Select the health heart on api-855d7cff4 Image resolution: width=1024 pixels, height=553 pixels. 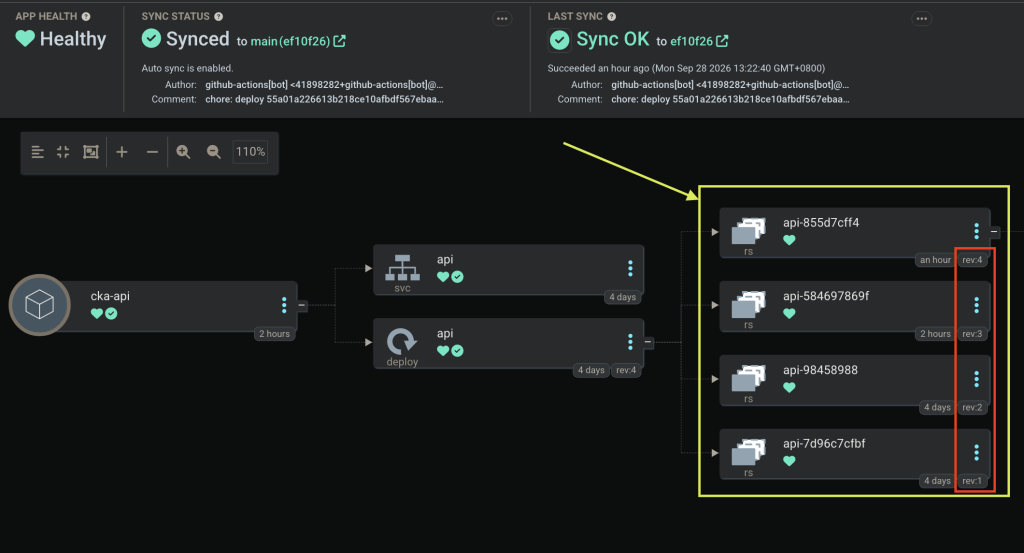789,240
